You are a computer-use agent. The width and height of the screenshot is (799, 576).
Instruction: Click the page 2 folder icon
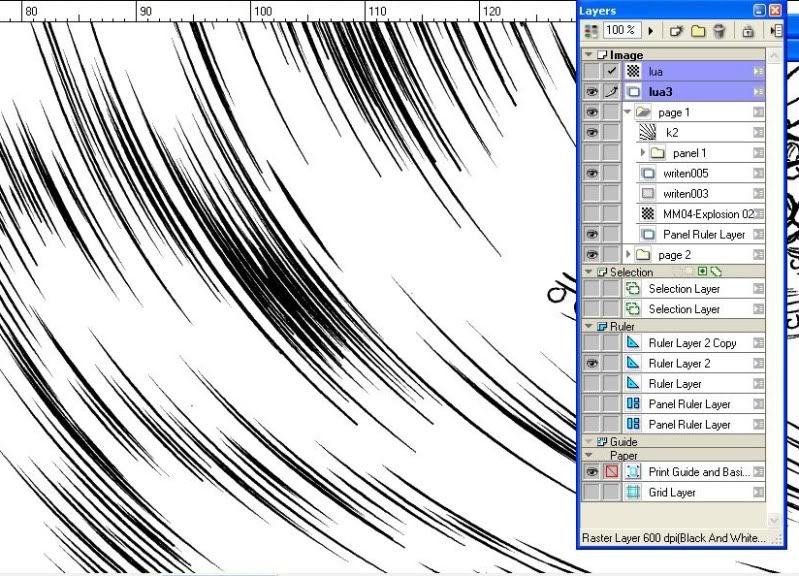click(643, 254)
